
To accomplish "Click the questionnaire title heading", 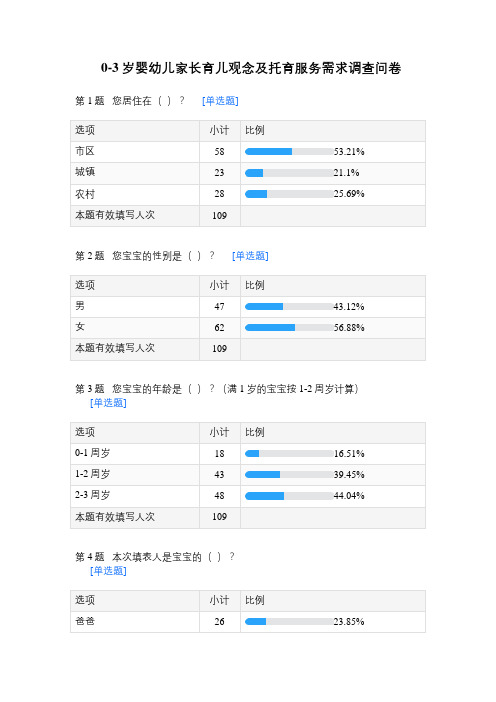I will coord(251,68).
